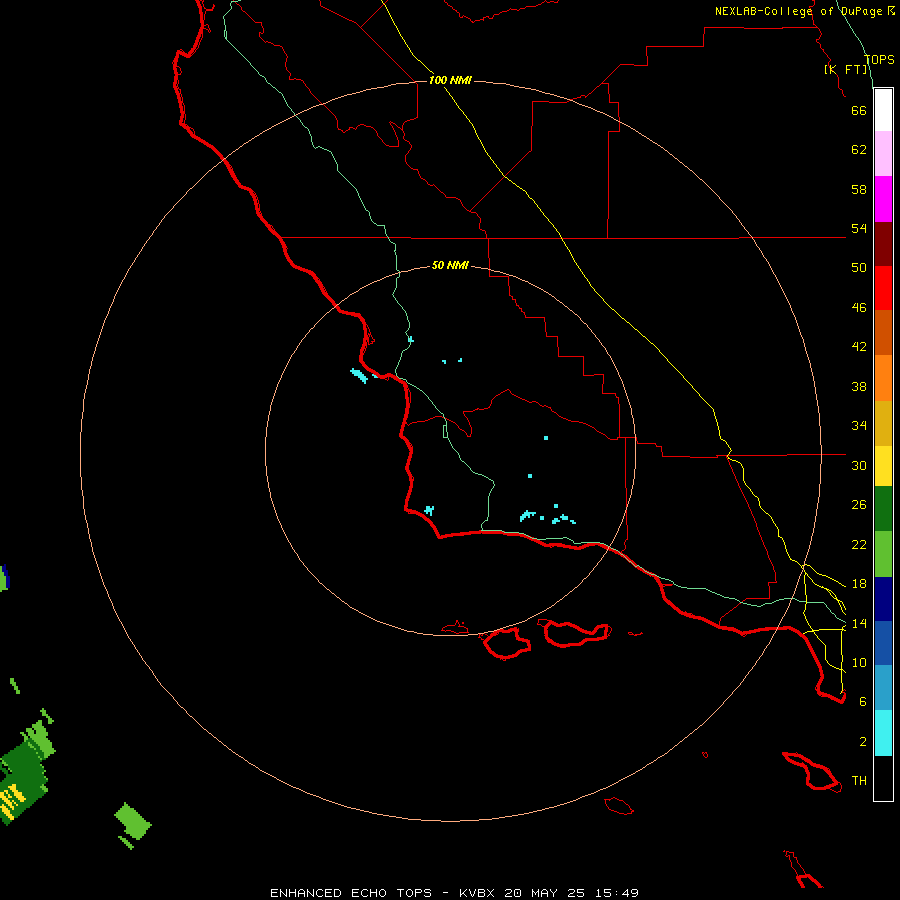Image resolution: width=900 pixels, height=900 pixels.
Task: Click the yellow legend swatch
Action: (883, 466)
